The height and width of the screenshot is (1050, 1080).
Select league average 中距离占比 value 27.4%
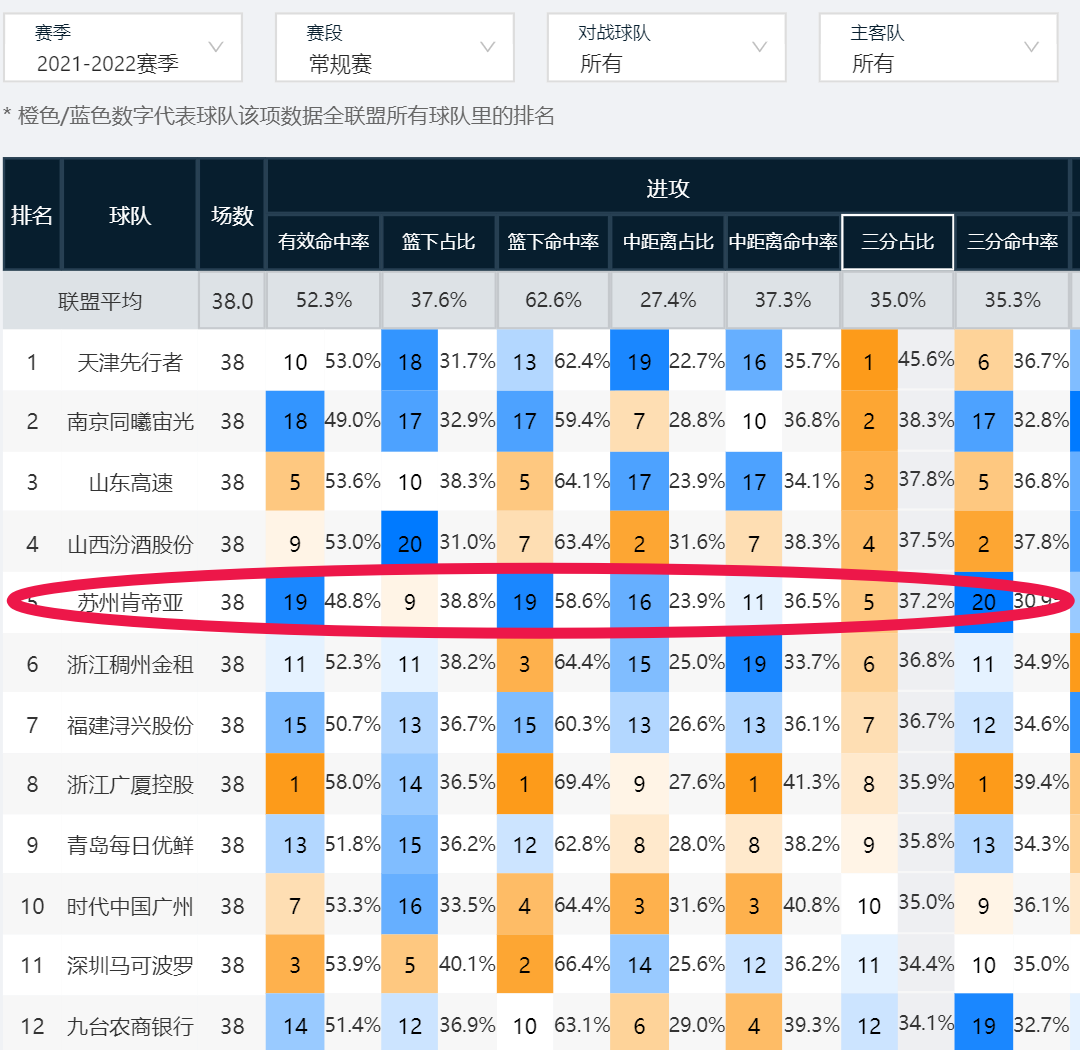(x=668, y=300)
